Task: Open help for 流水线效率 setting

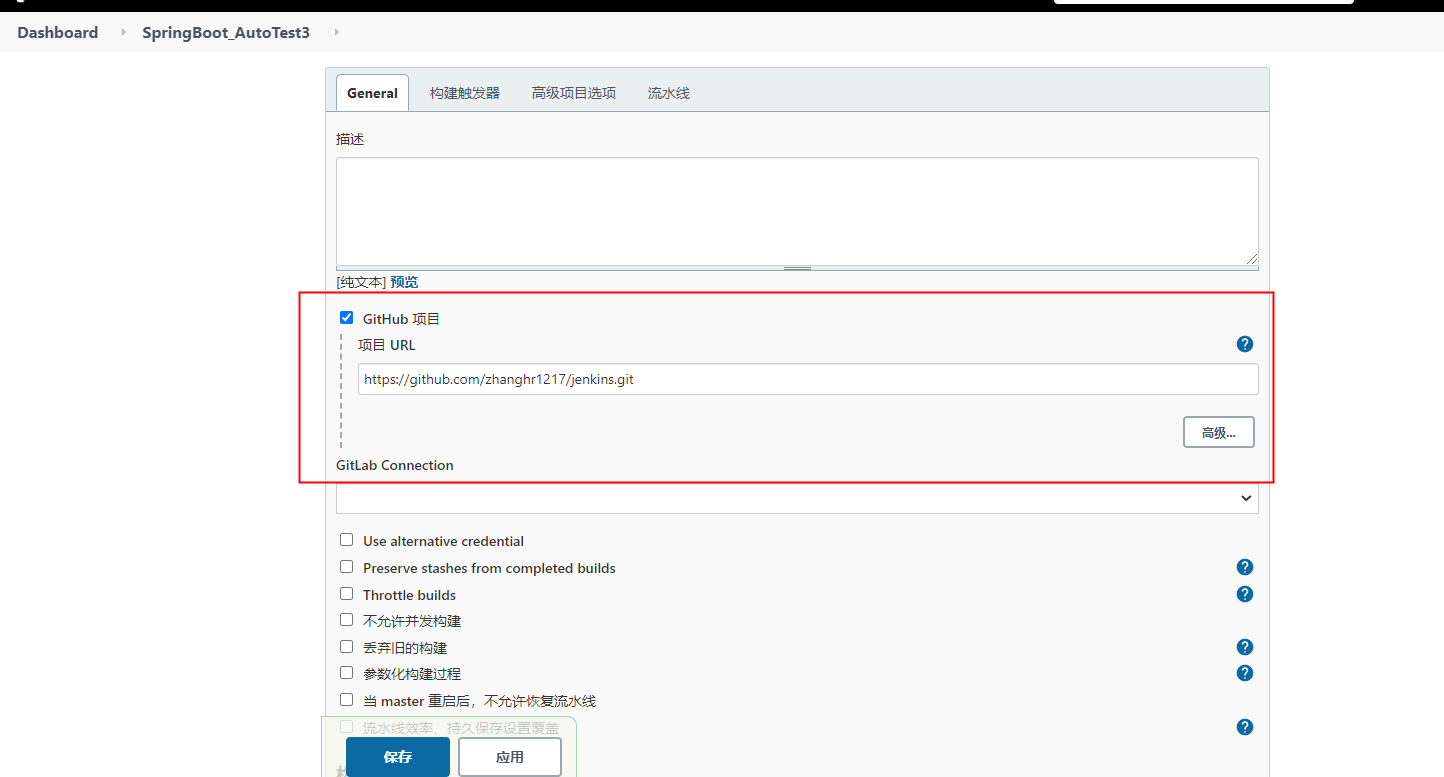Action: pos(1244,726)
